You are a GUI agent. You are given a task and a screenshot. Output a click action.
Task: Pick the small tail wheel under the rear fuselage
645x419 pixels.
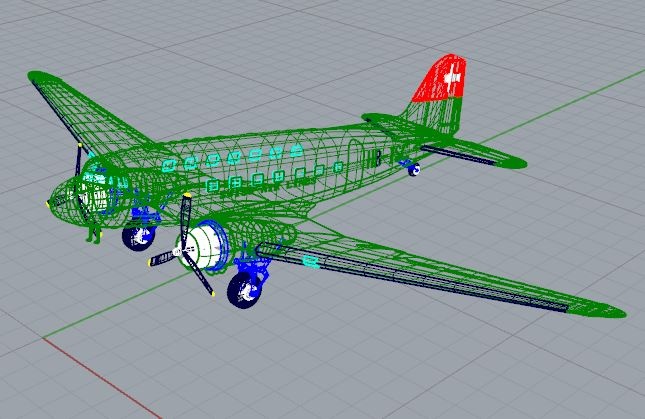tap(414, 169)
